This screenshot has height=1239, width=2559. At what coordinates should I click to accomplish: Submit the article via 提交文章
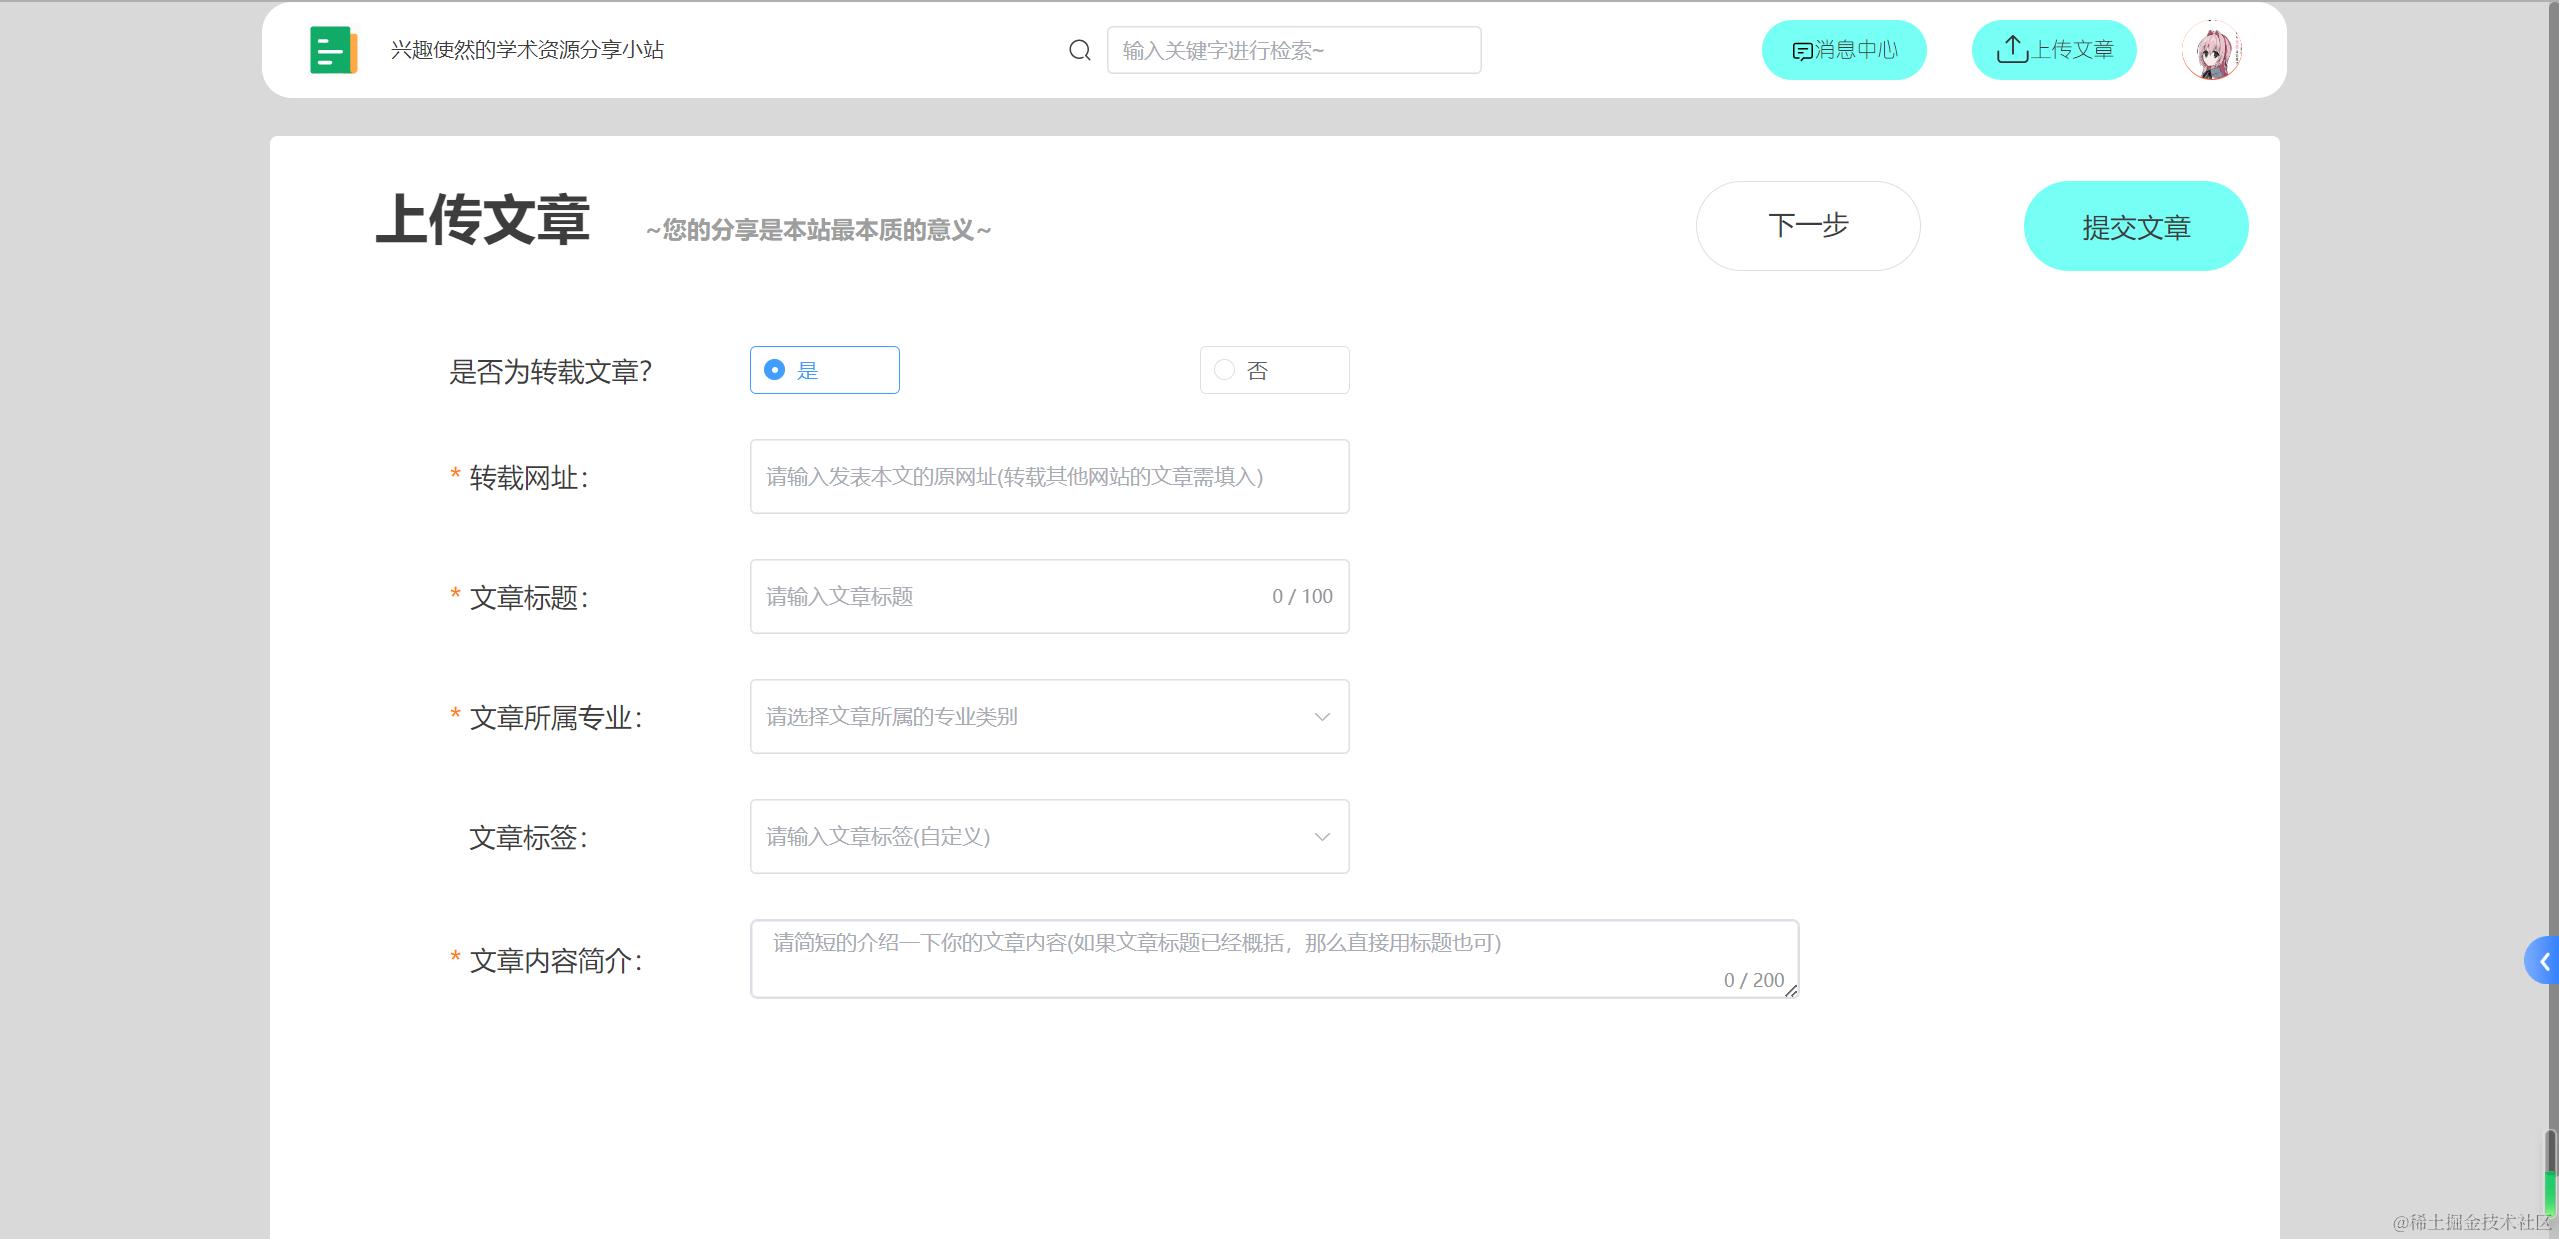[2135, 225]
